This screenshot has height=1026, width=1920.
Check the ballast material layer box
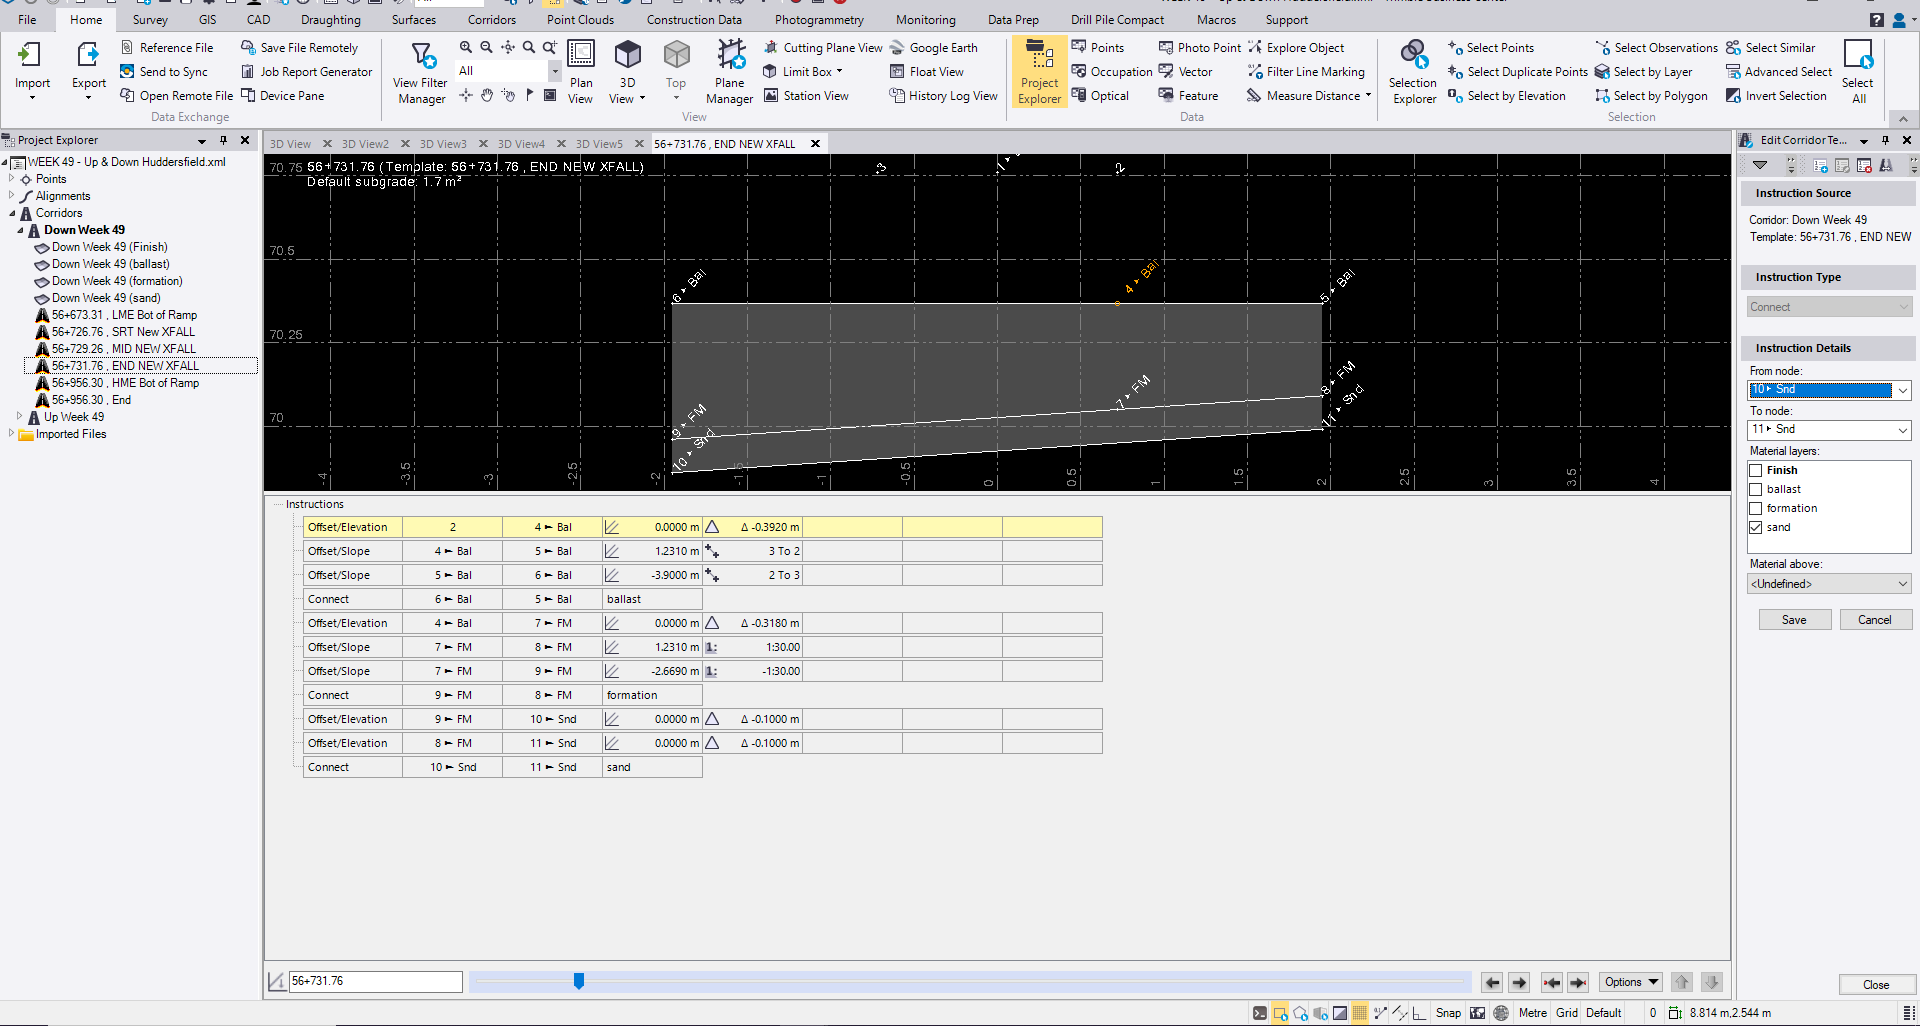point(1755,489)
